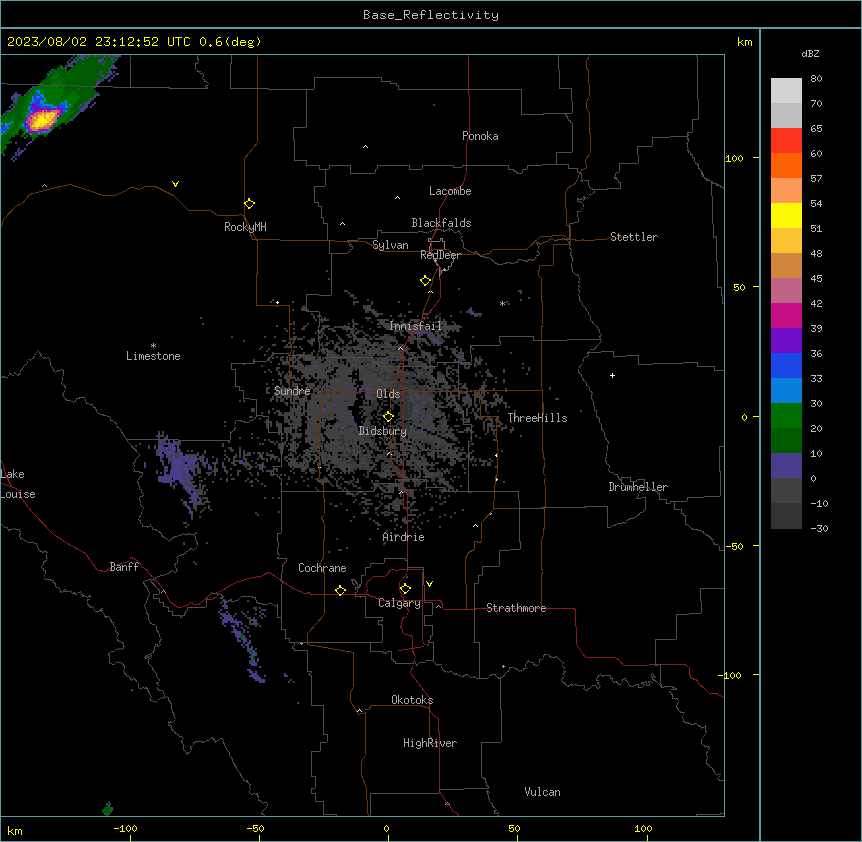
Task: Click the Blackfalds label
Action: (x=441, y=223)
